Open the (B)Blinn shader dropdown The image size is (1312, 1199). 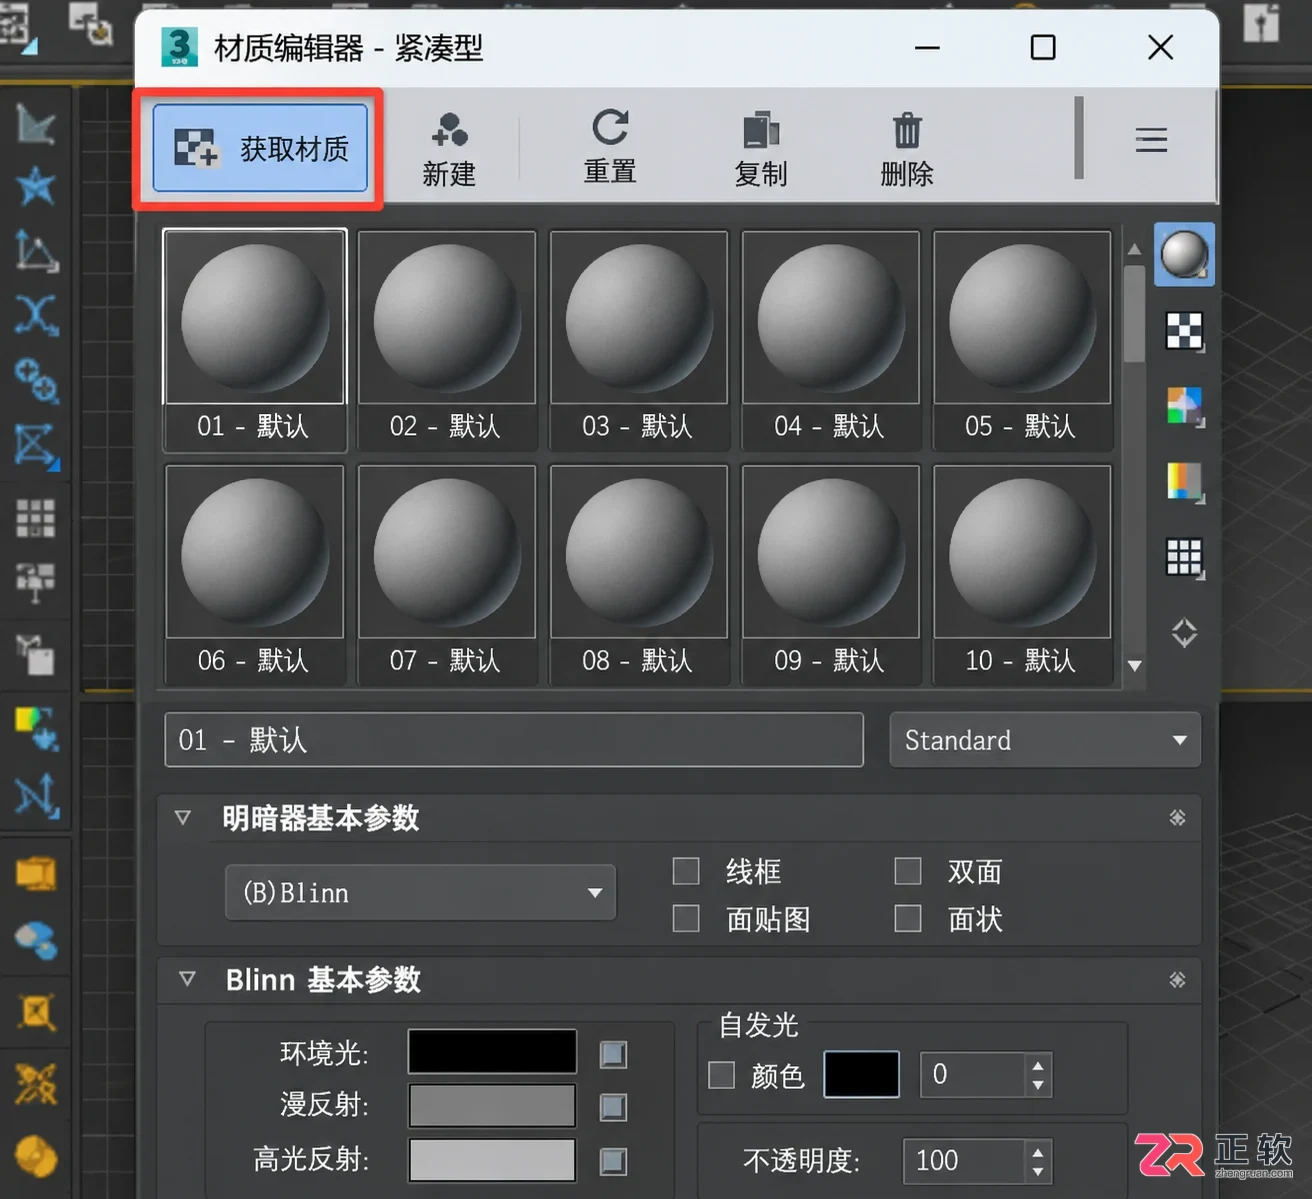420,892
